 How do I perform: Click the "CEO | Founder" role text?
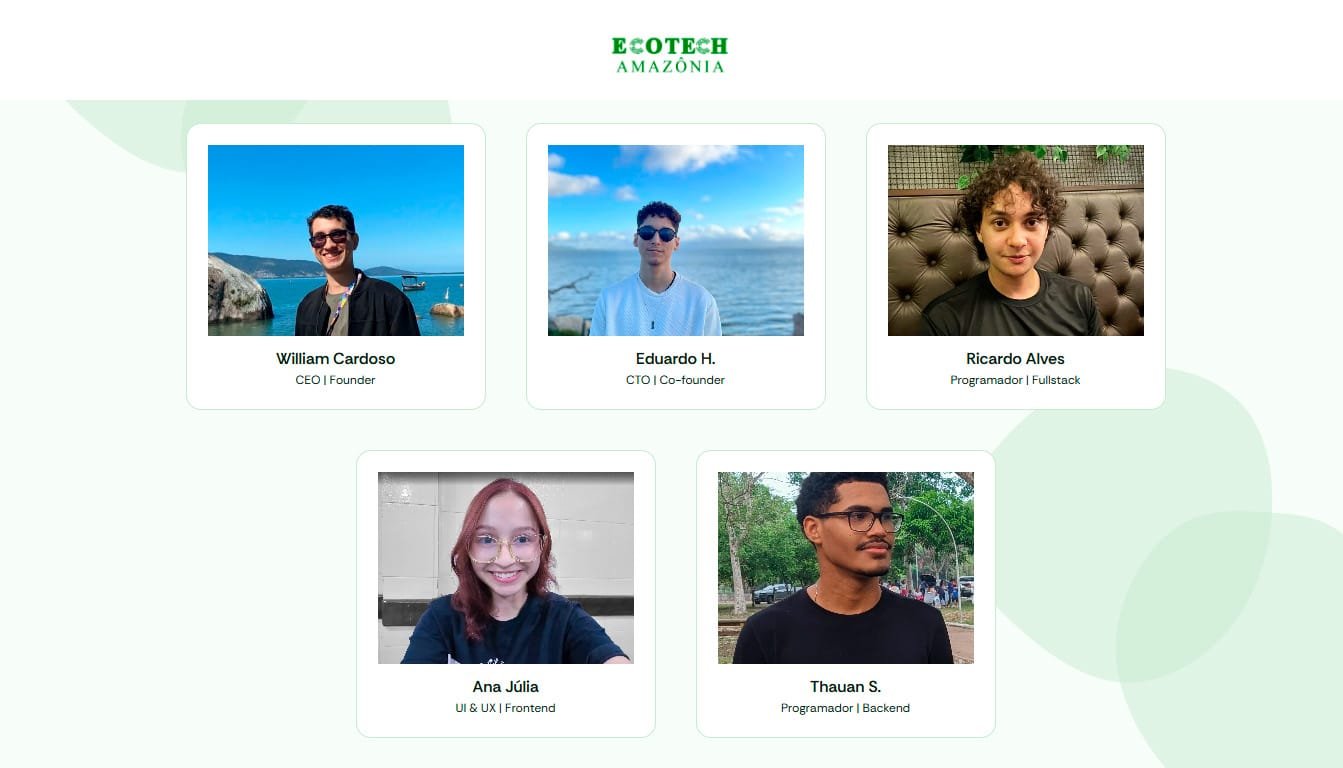click(336, 380)
